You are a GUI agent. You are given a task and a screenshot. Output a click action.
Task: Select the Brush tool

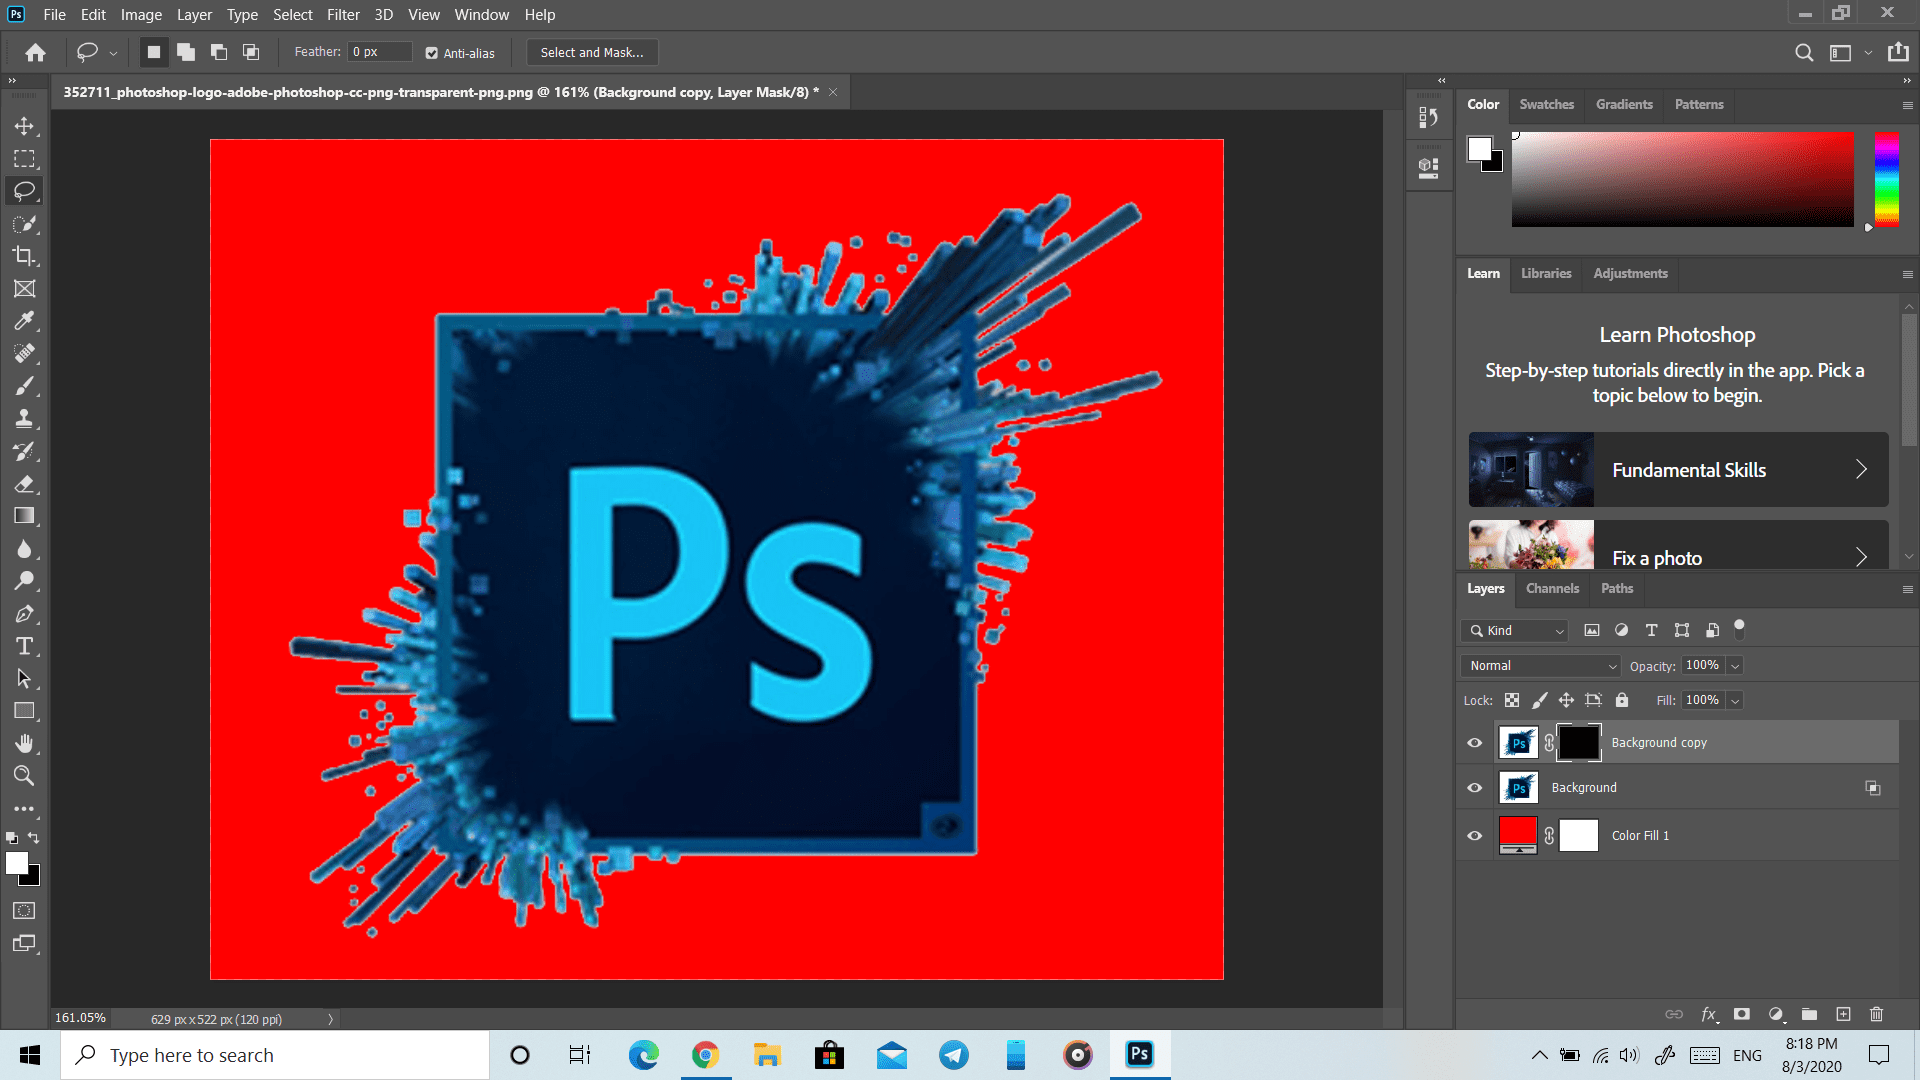tap(24, 386)
